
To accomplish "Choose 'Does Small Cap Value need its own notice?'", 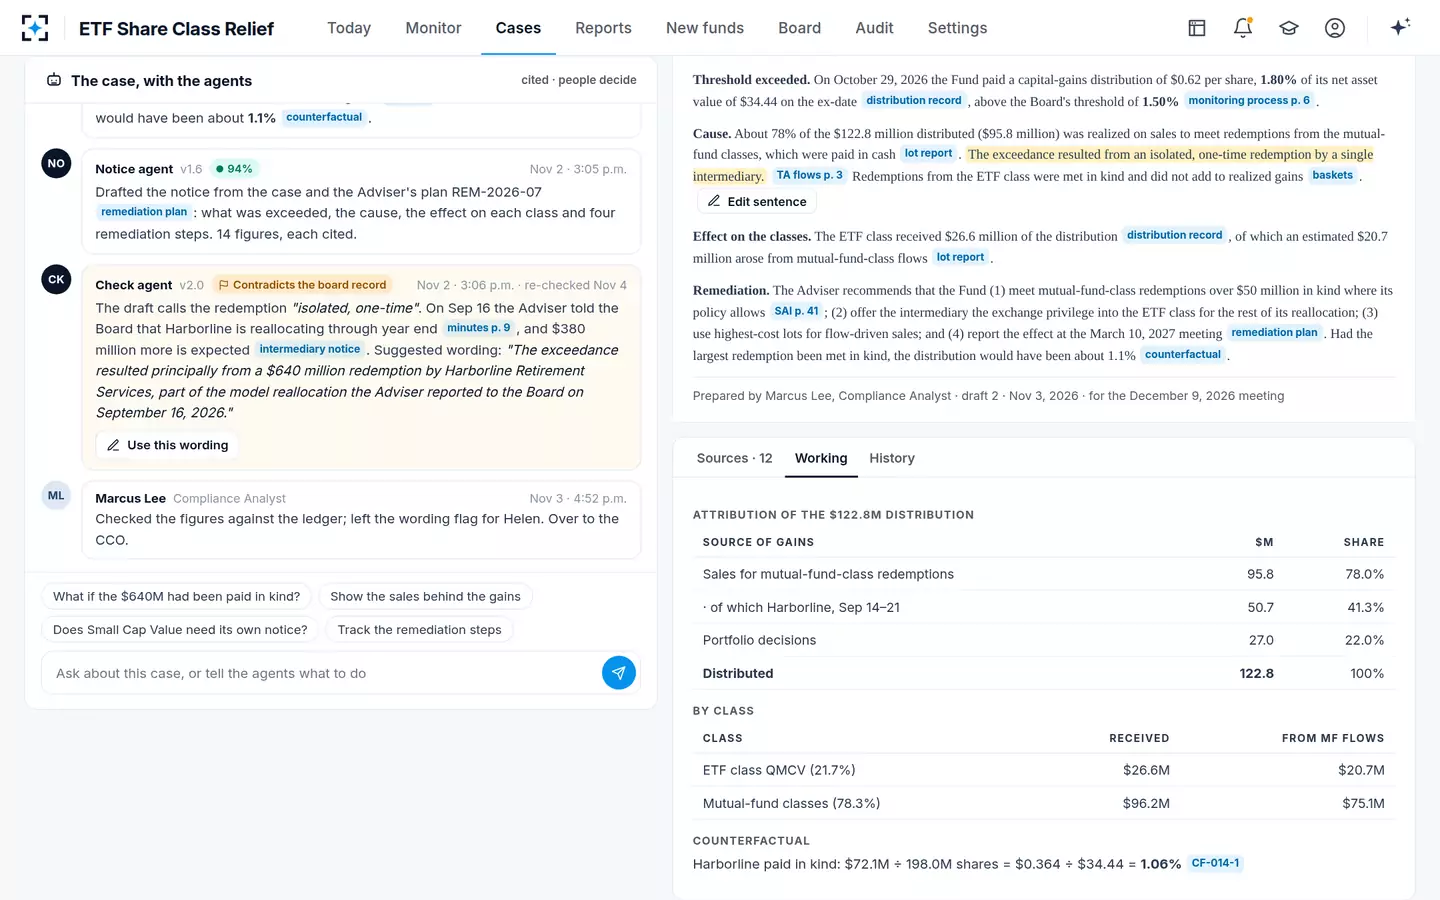I will (x=180, y=630).
